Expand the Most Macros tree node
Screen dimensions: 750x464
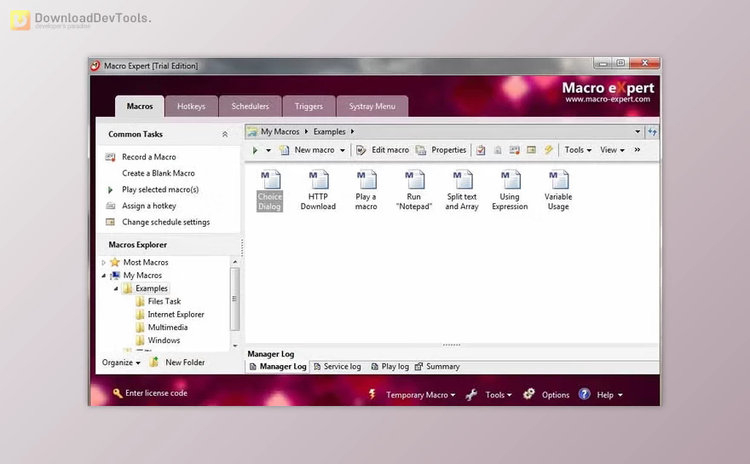(104, 263)
